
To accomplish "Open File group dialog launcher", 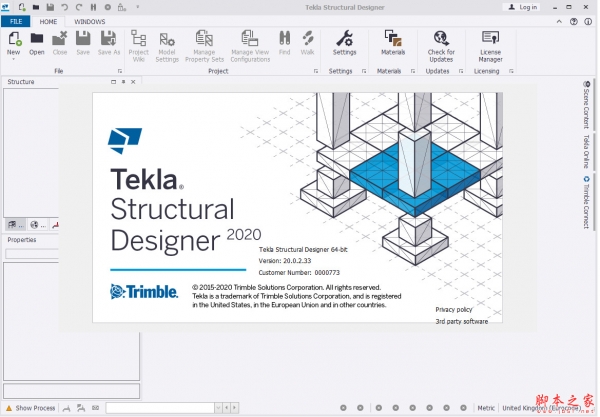I will tap(120, 71).
